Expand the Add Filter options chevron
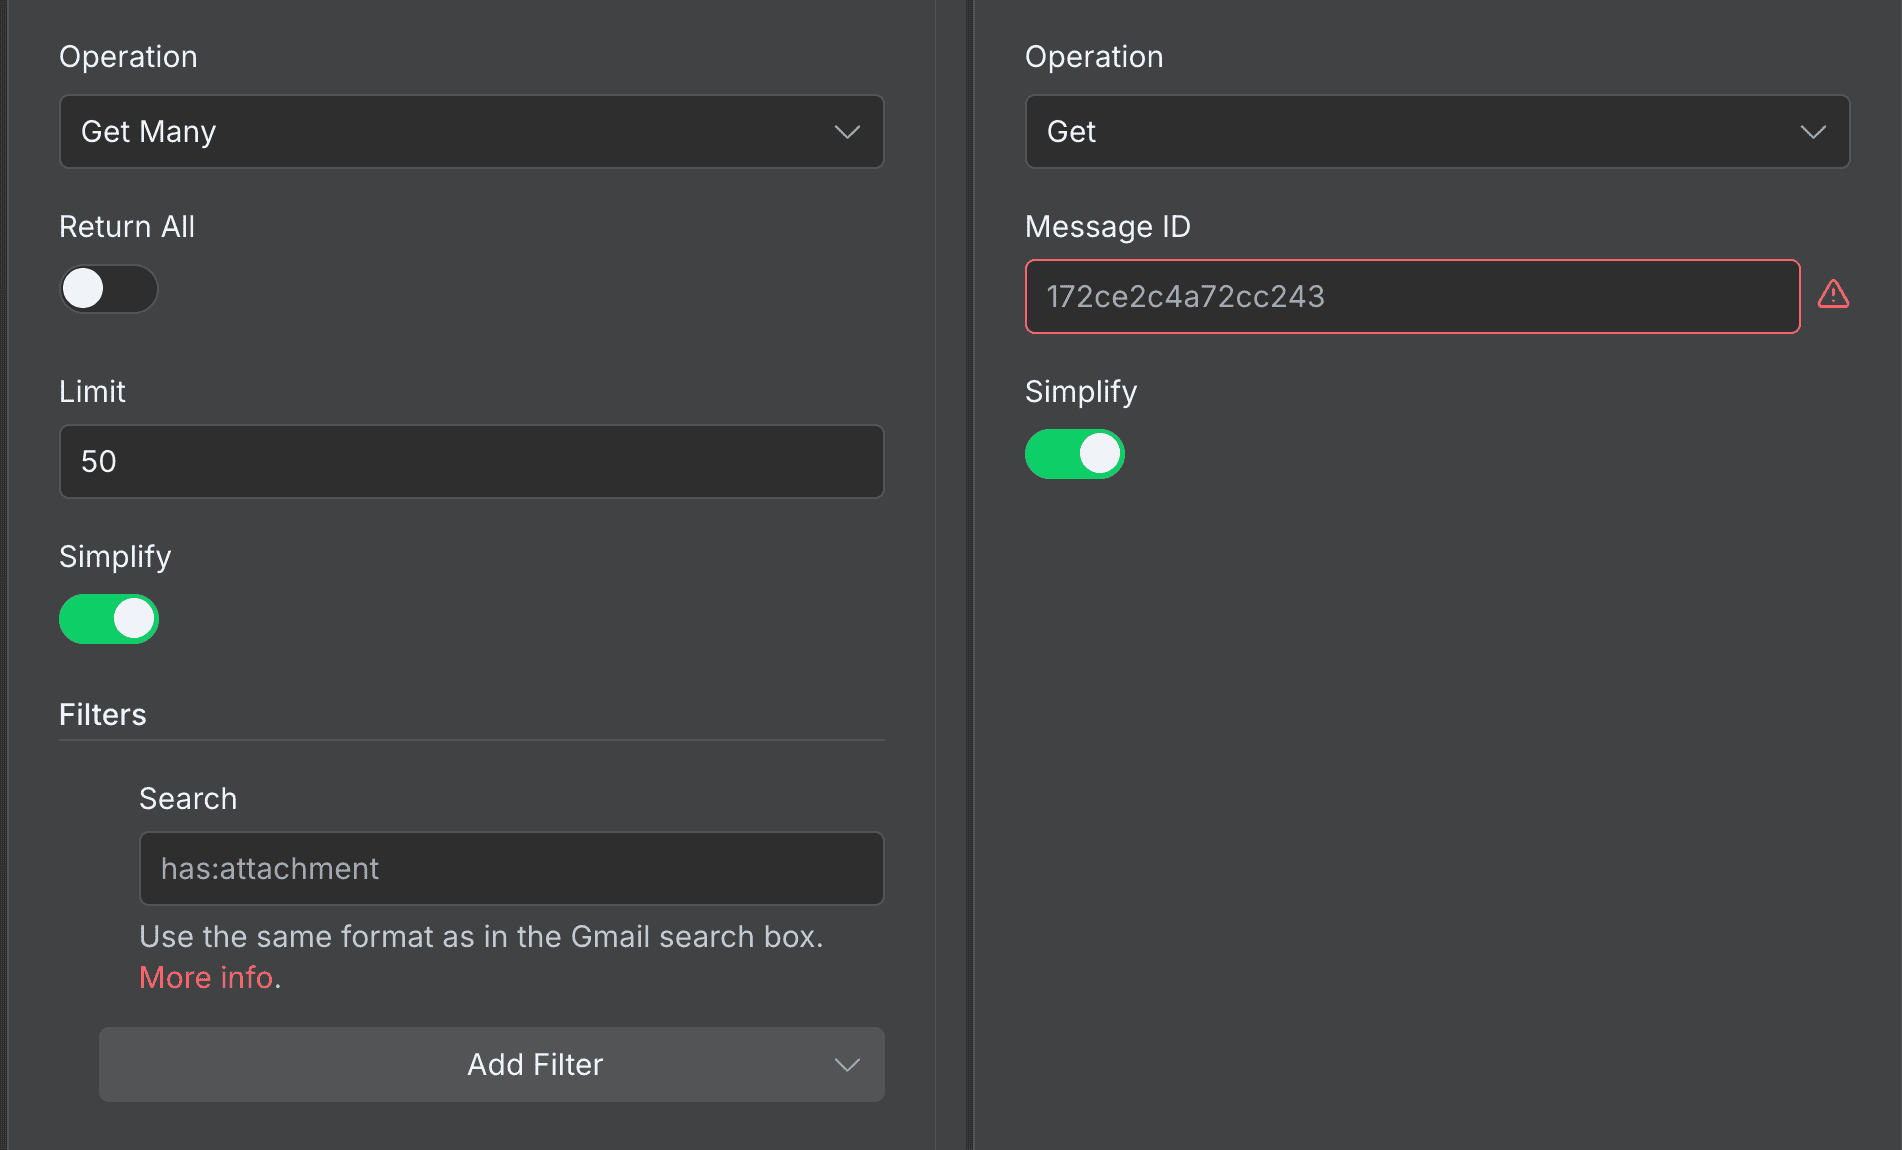This screenshot has height=1150, width=1902. 846,1065
